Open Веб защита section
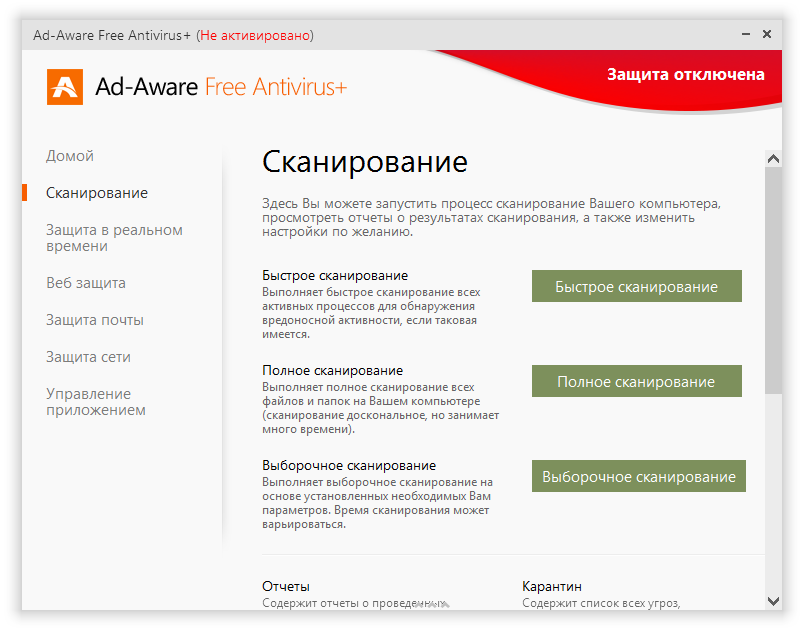 86,283
